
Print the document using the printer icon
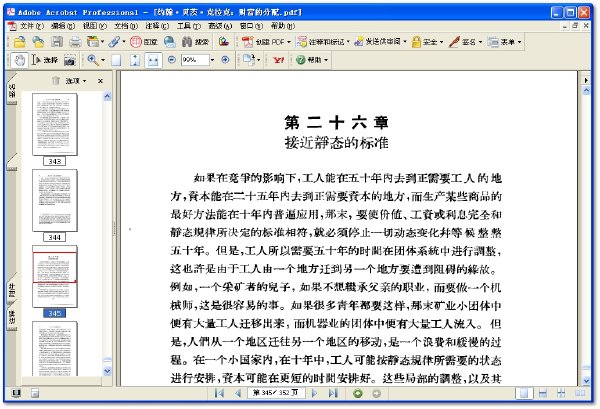tap(75, 41)
